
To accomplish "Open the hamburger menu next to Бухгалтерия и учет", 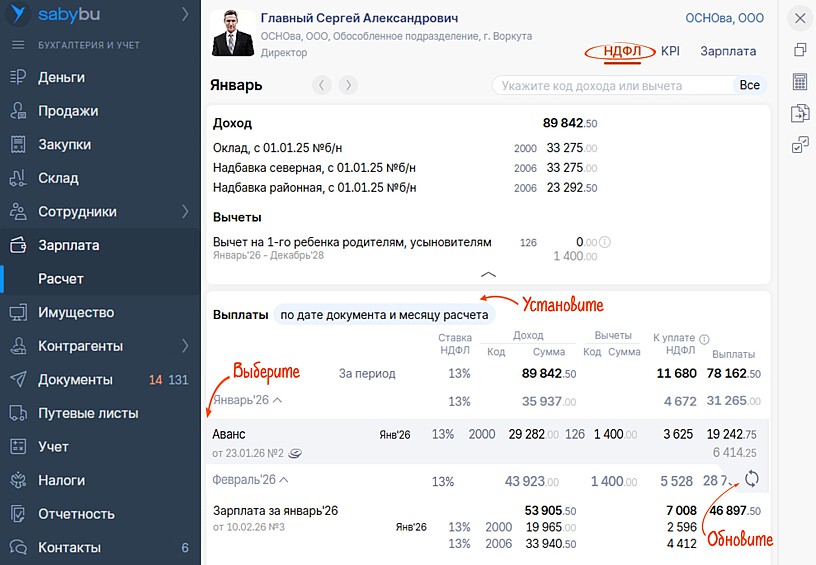I will (x=17, y=45).
